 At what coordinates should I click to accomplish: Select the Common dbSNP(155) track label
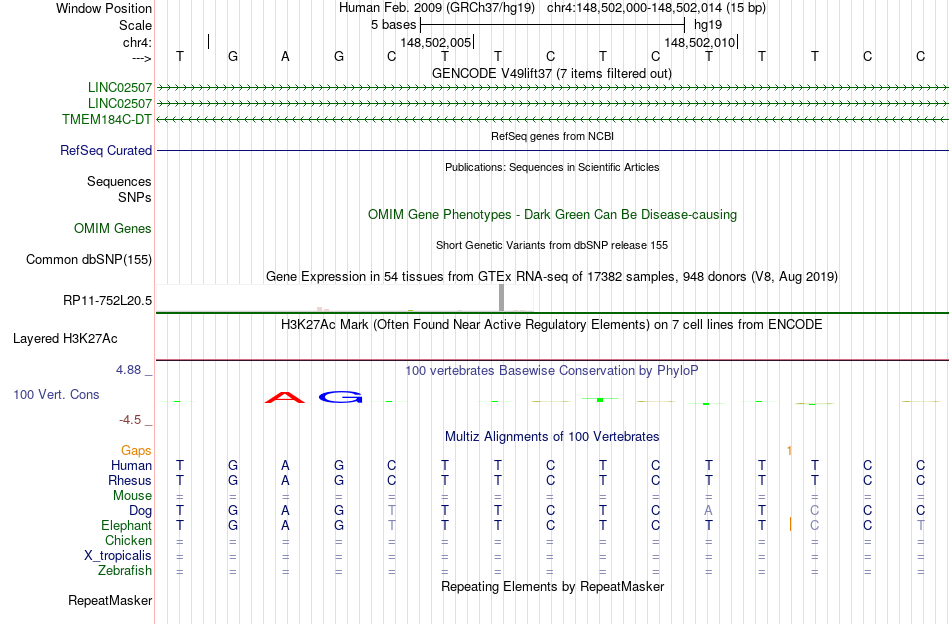[89, 259]
